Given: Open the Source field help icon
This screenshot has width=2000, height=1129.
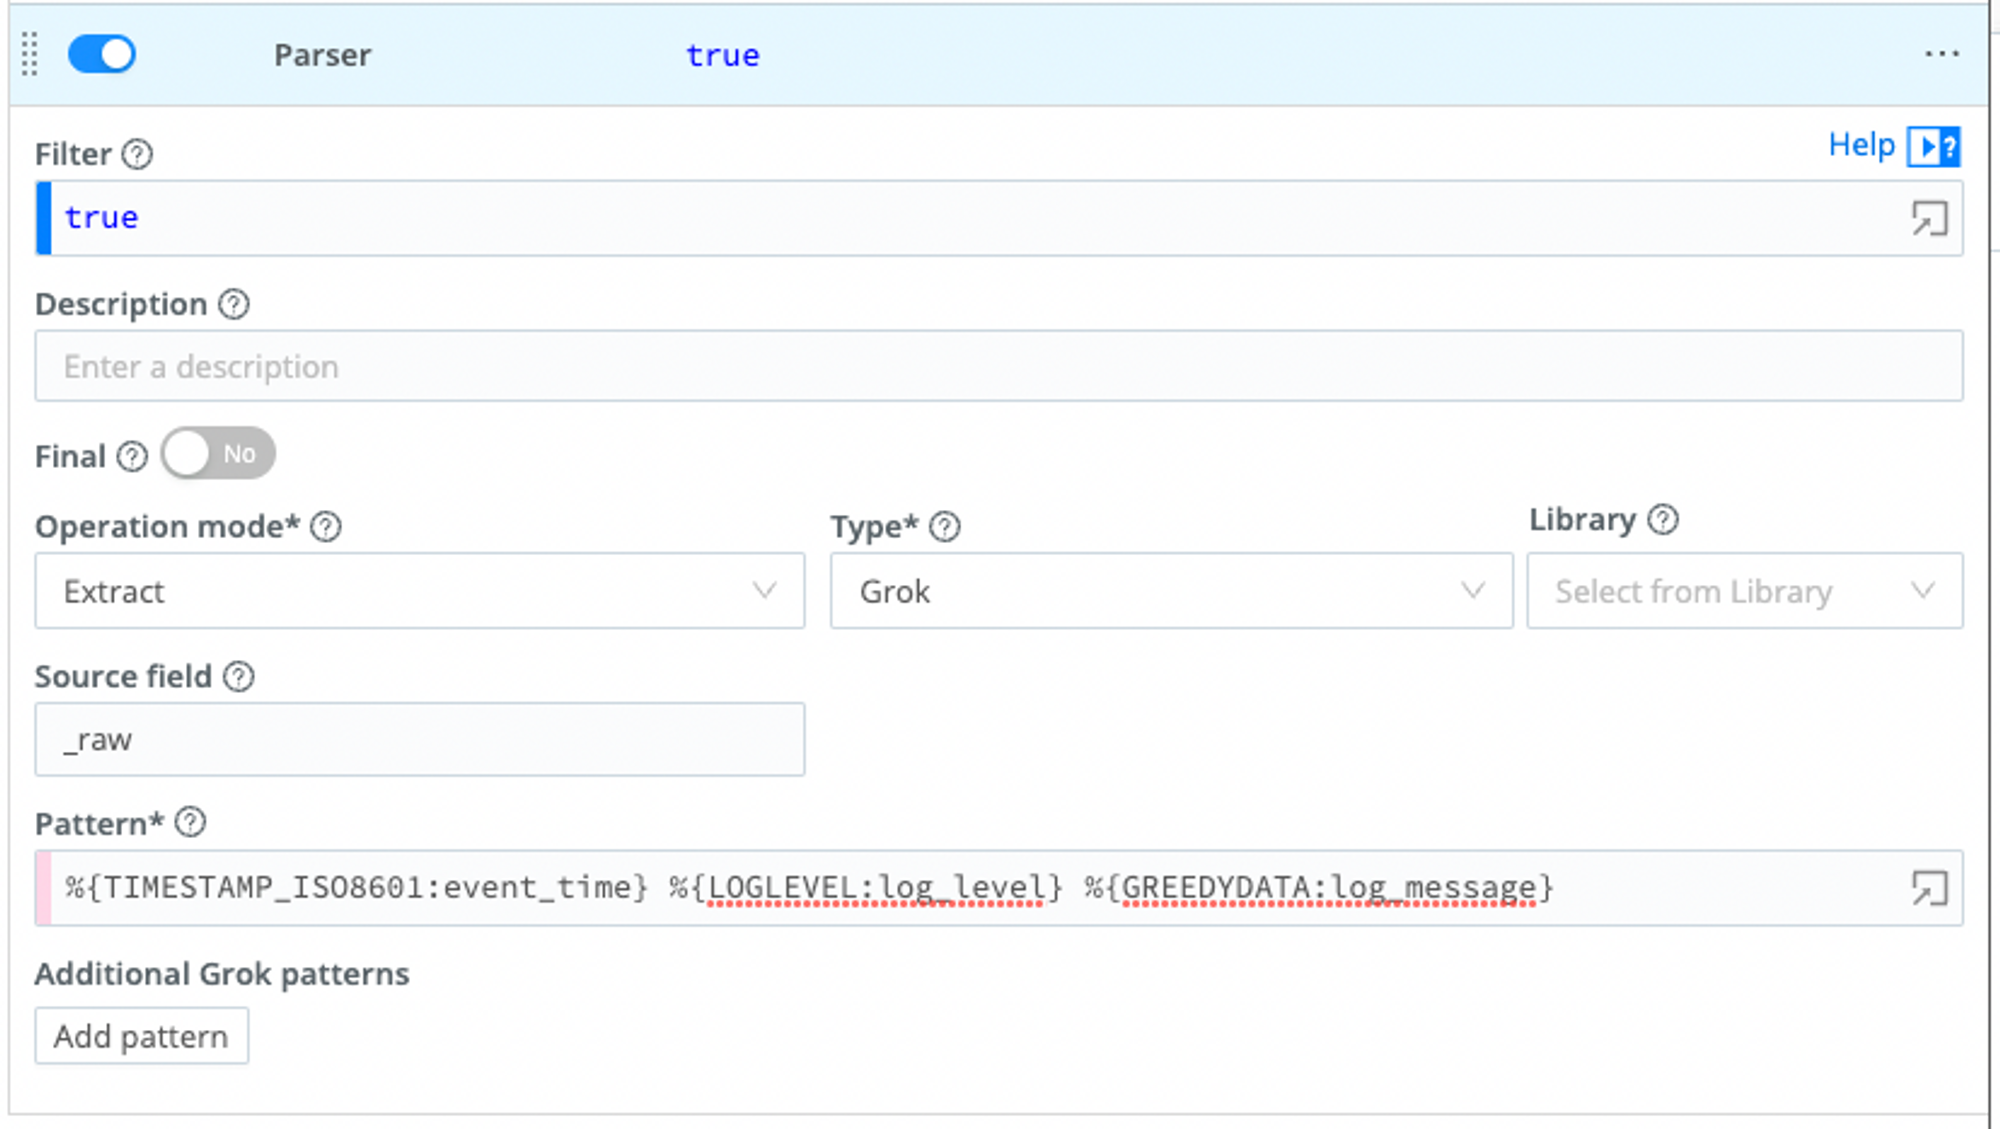Looking at the screenshot, I should [x=239, y=677].
